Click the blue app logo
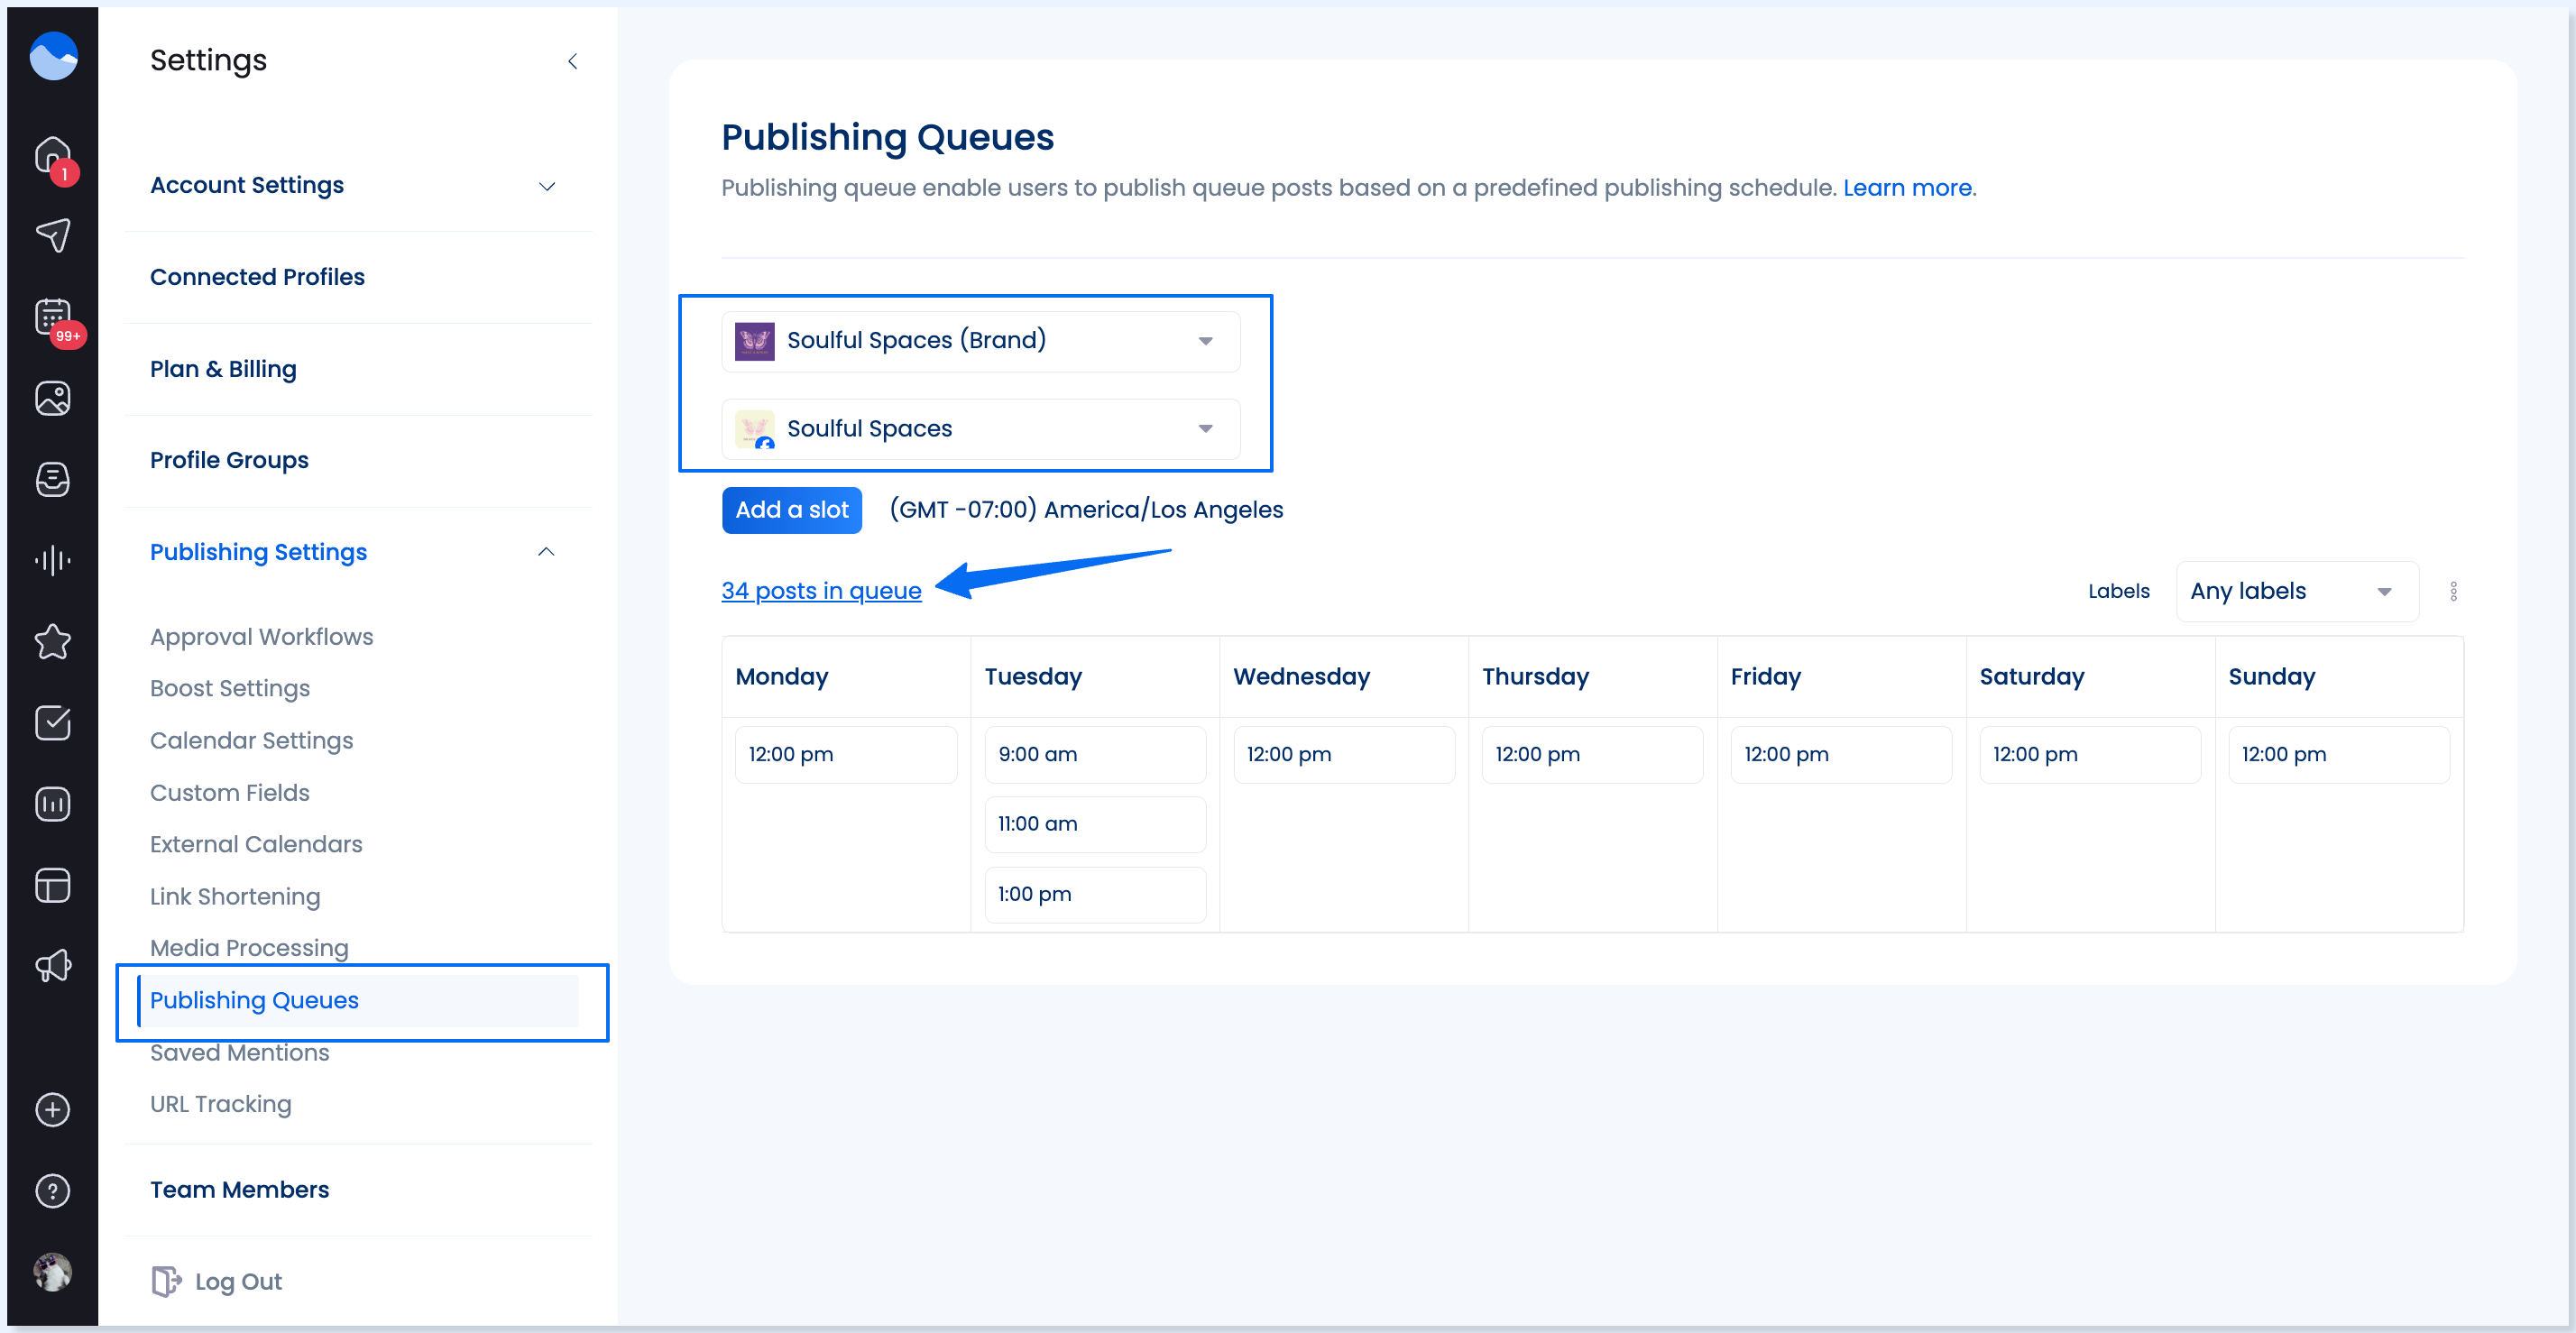The height and width of the screenshot is (1333, 2576). (x=53, y=56)
